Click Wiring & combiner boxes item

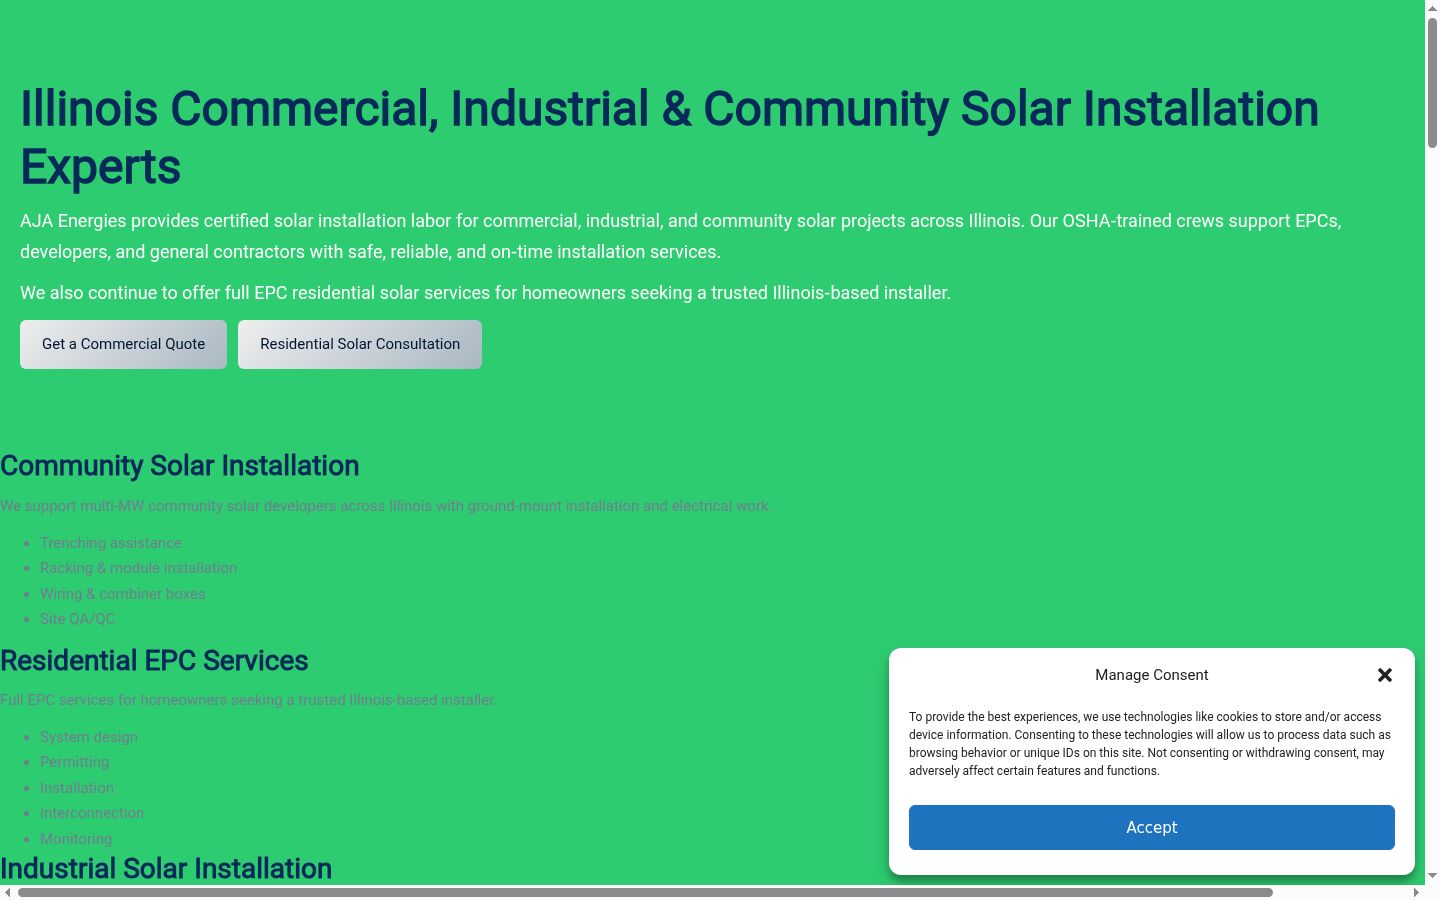pos(122,594)
